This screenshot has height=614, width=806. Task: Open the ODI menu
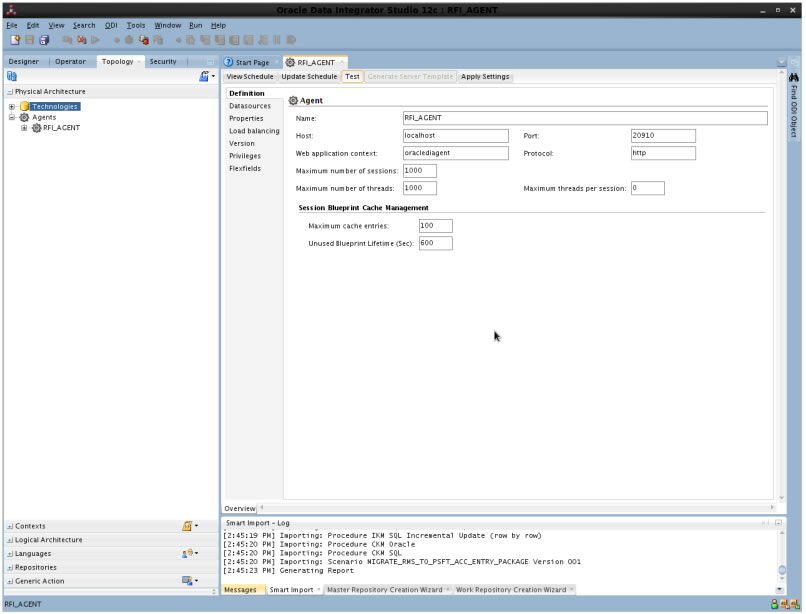(x=111, y=25)
